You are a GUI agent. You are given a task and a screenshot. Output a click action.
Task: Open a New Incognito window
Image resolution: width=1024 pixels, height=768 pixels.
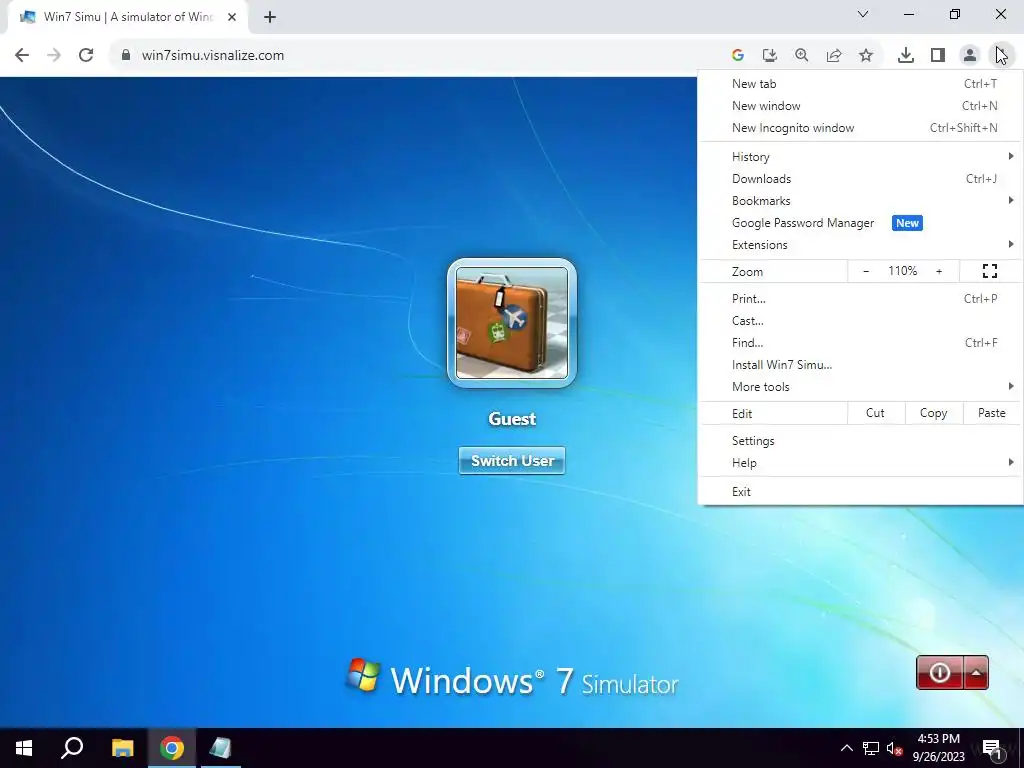point(861,128)
